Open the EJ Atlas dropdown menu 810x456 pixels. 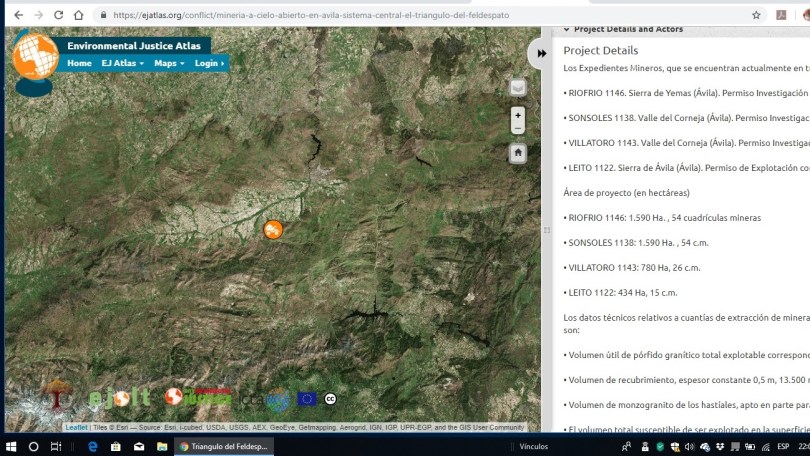(x=122, y=63)
